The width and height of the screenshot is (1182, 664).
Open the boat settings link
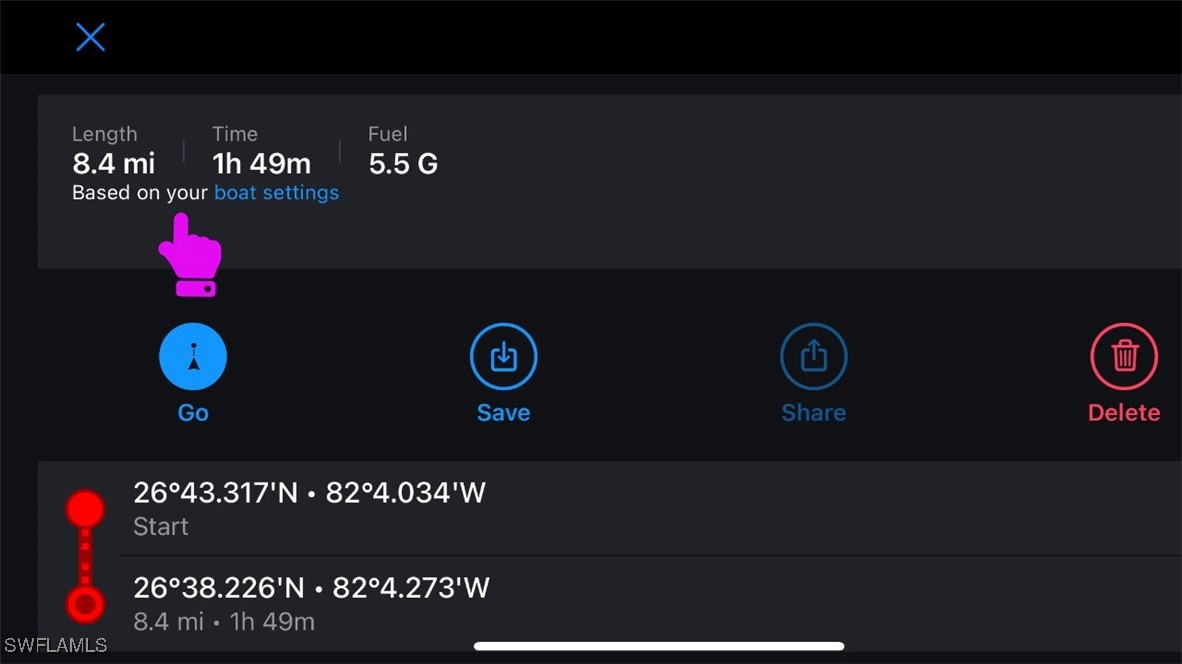(277, 193)
